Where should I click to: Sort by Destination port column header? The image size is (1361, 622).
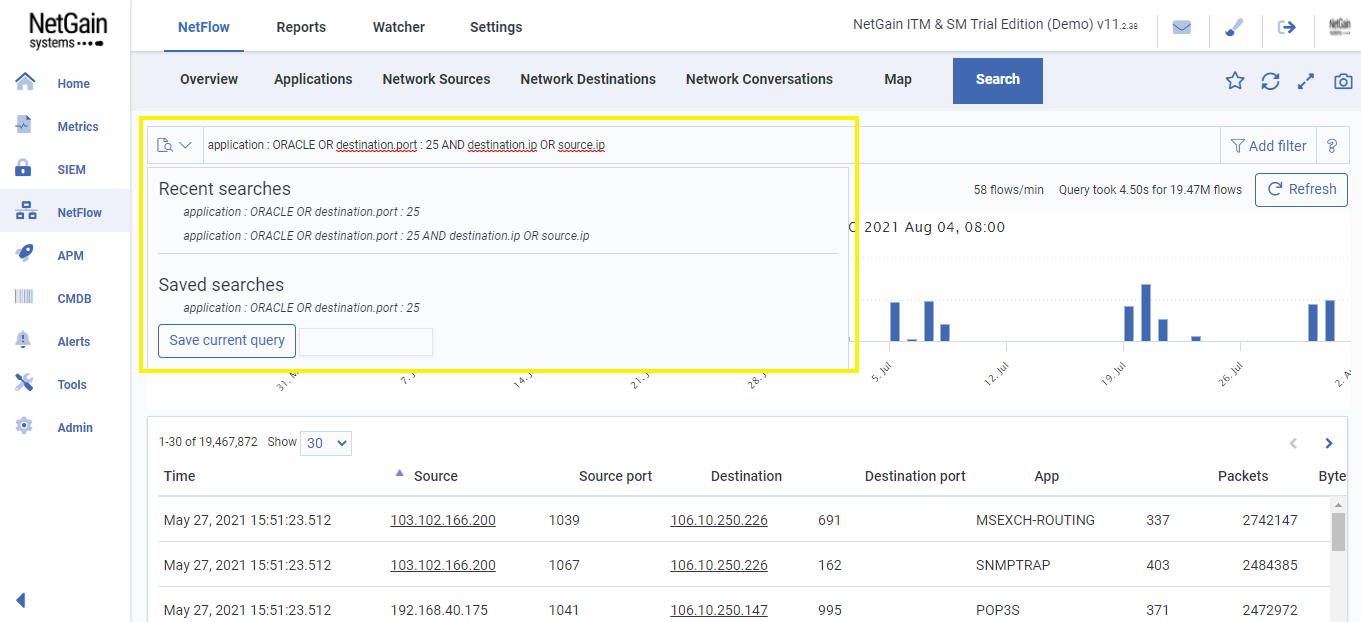pyautogui.click(x=915, y=476)
